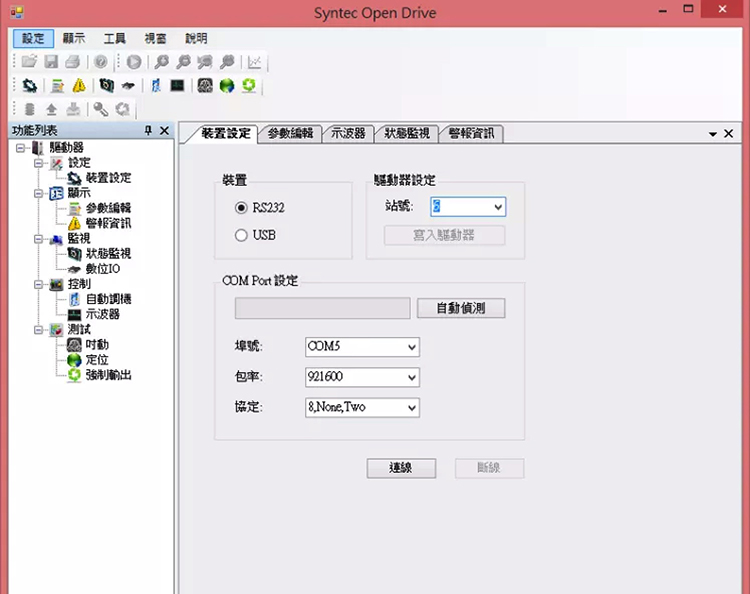Open digital IO toolbar icon

pos(128,86)
